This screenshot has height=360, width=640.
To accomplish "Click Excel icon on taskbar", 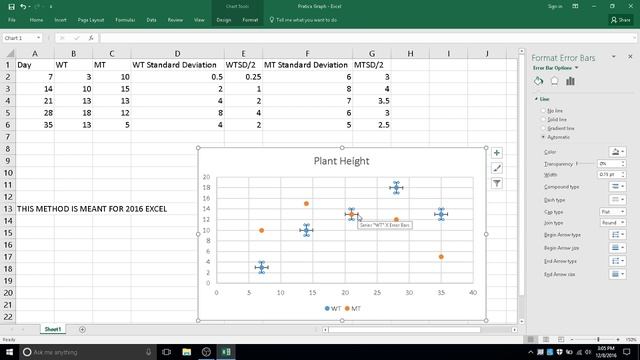I will pos(226,352).
